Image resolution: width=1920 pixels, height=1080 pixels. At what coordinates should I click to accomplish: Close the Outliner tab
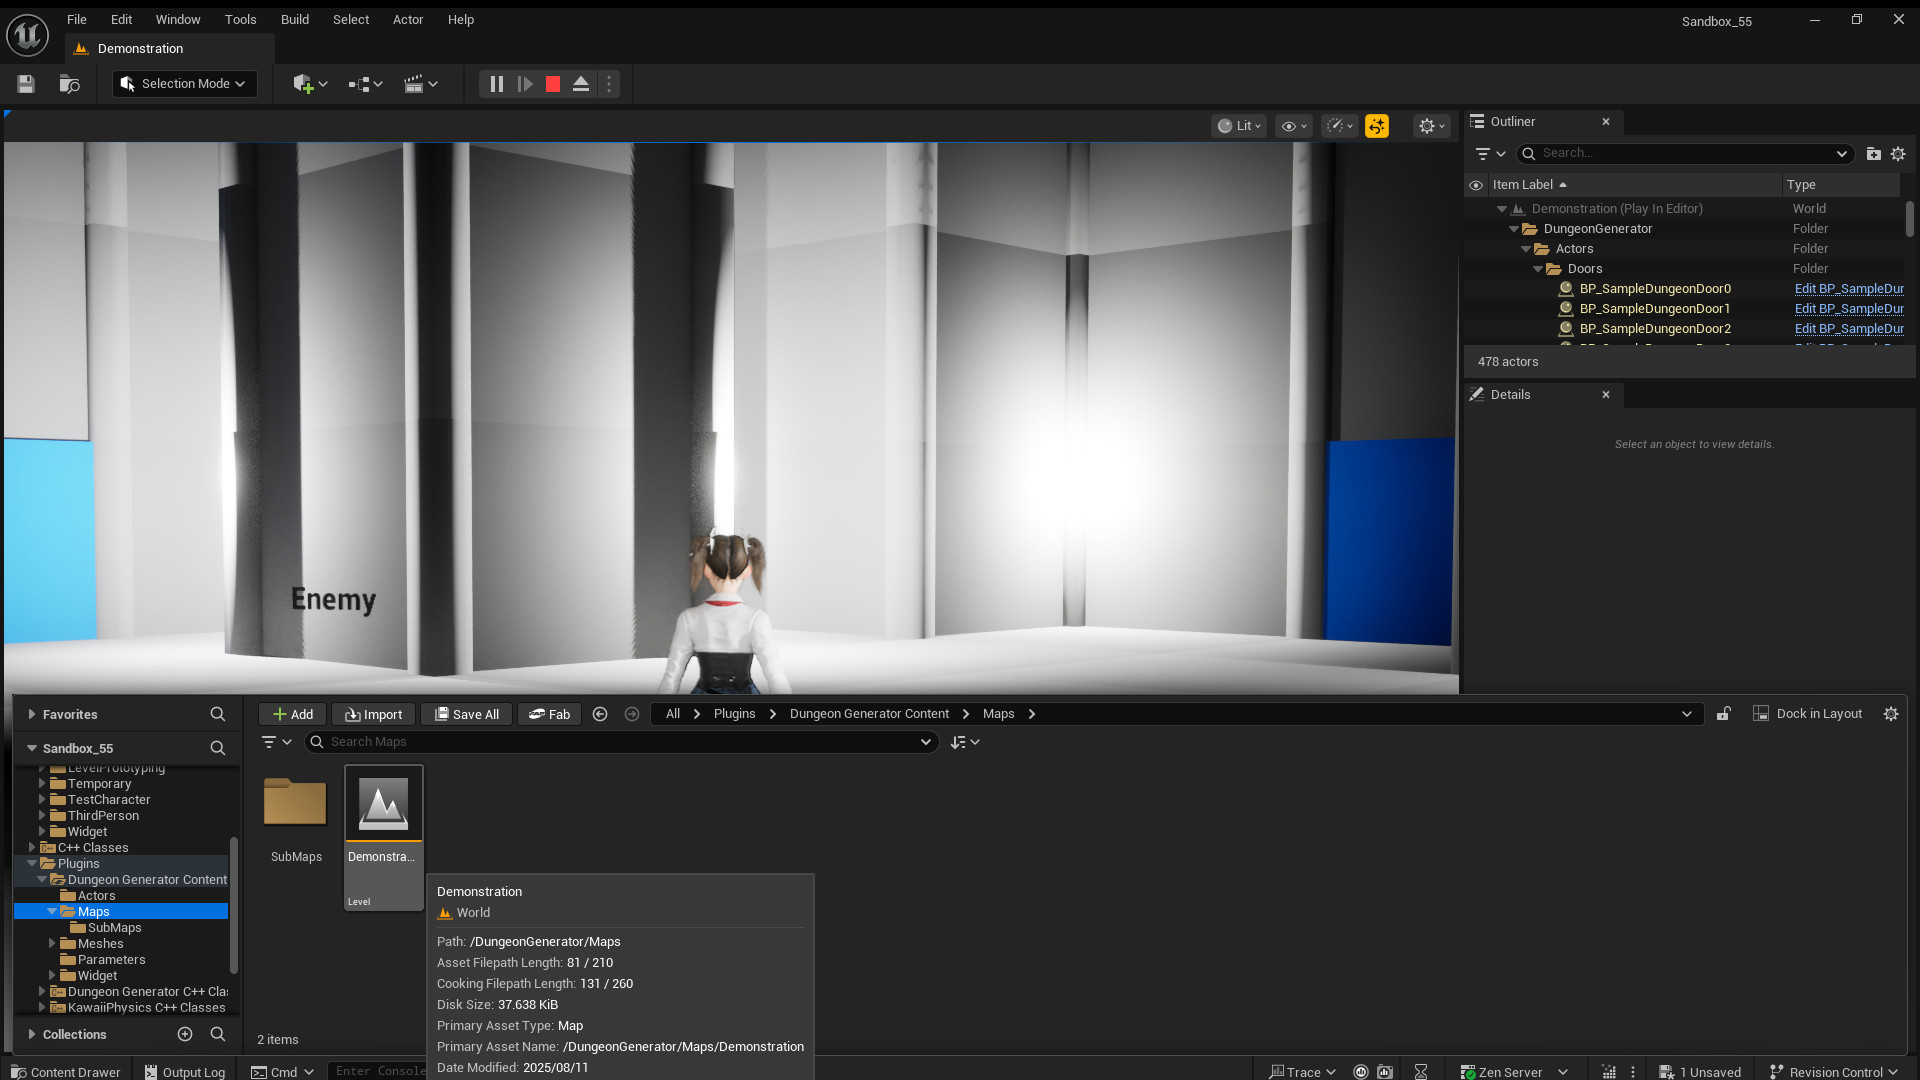coord(1606,122)
